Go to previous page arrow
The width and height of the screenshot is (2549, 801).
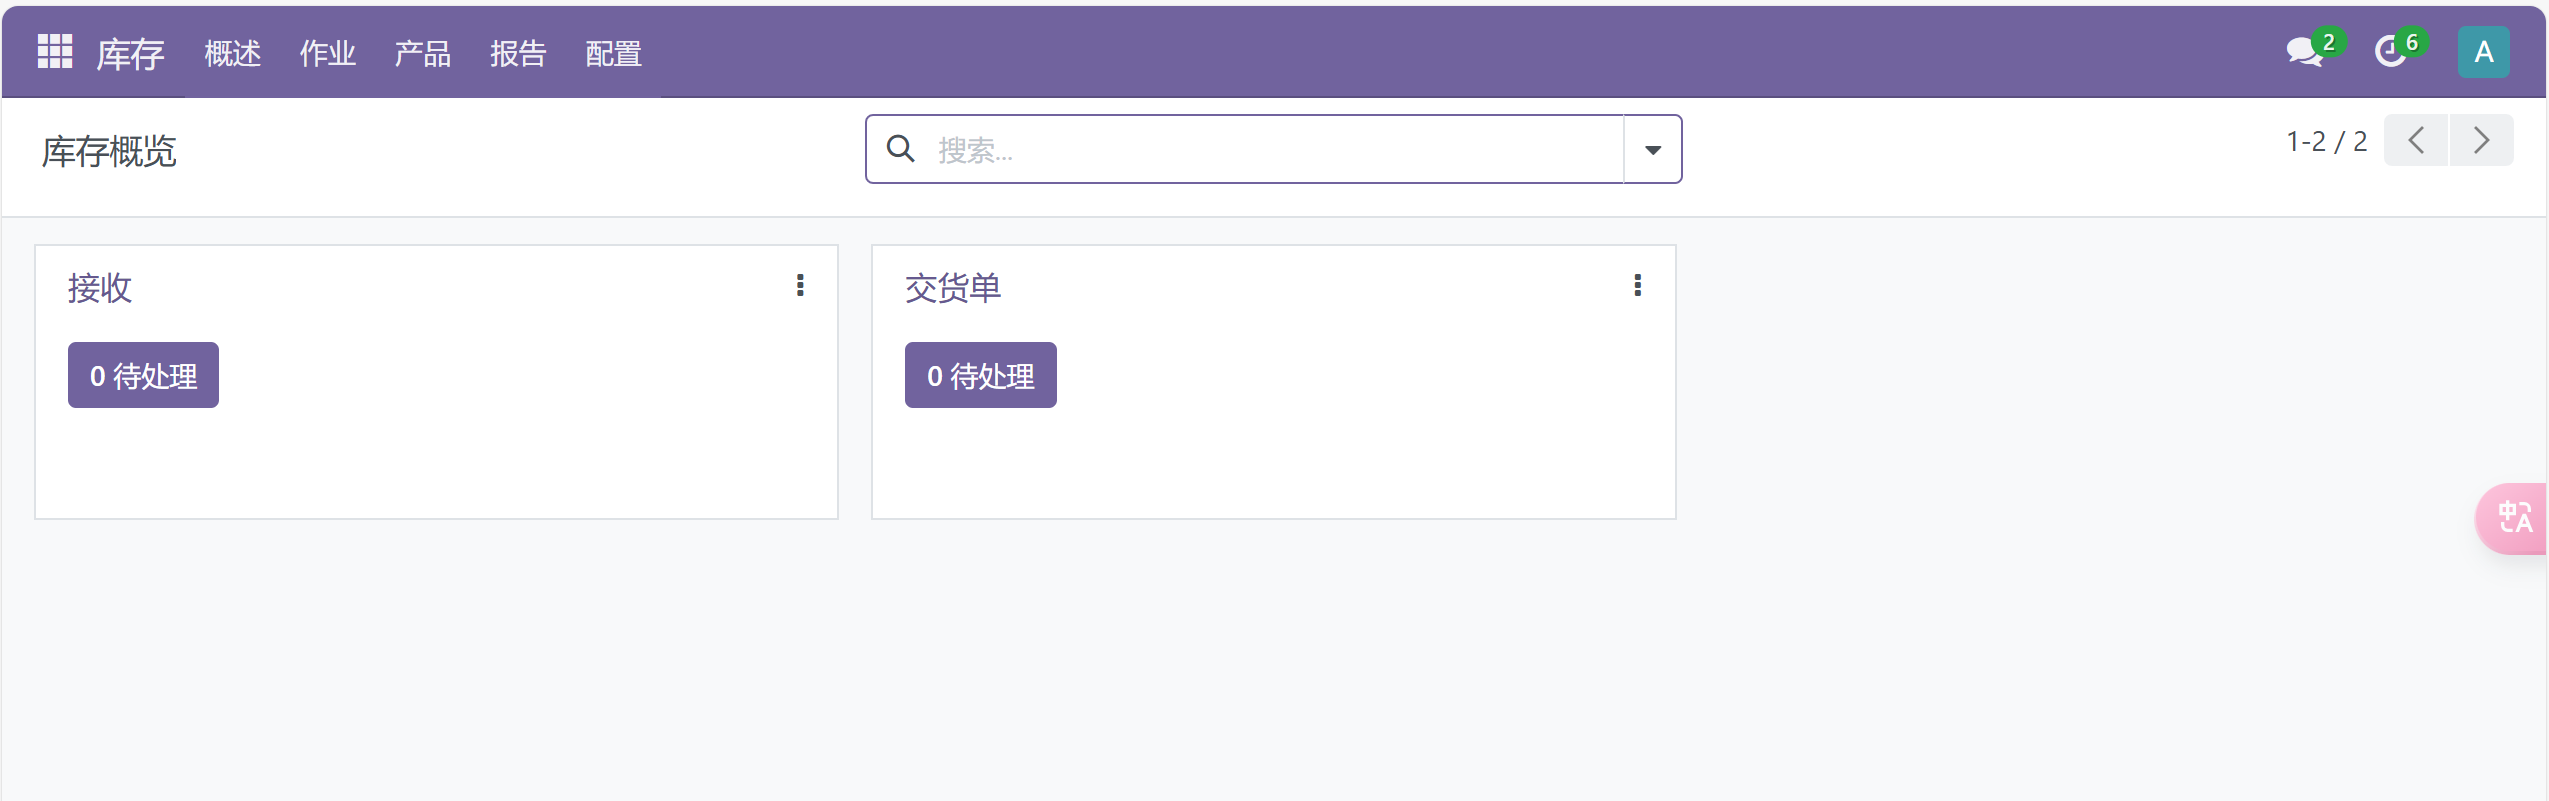pos(2416,141)
